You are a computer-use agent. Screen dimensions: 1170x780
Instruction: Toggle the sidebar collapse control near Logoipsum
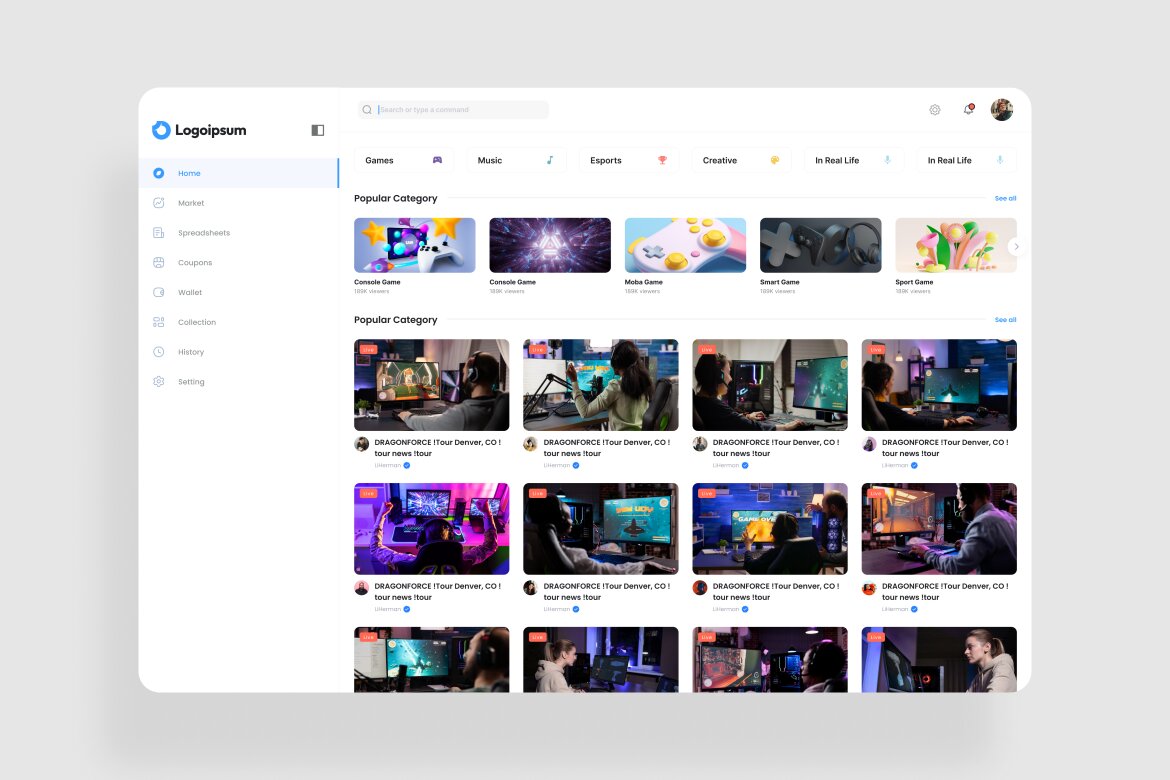click(317, 130)
